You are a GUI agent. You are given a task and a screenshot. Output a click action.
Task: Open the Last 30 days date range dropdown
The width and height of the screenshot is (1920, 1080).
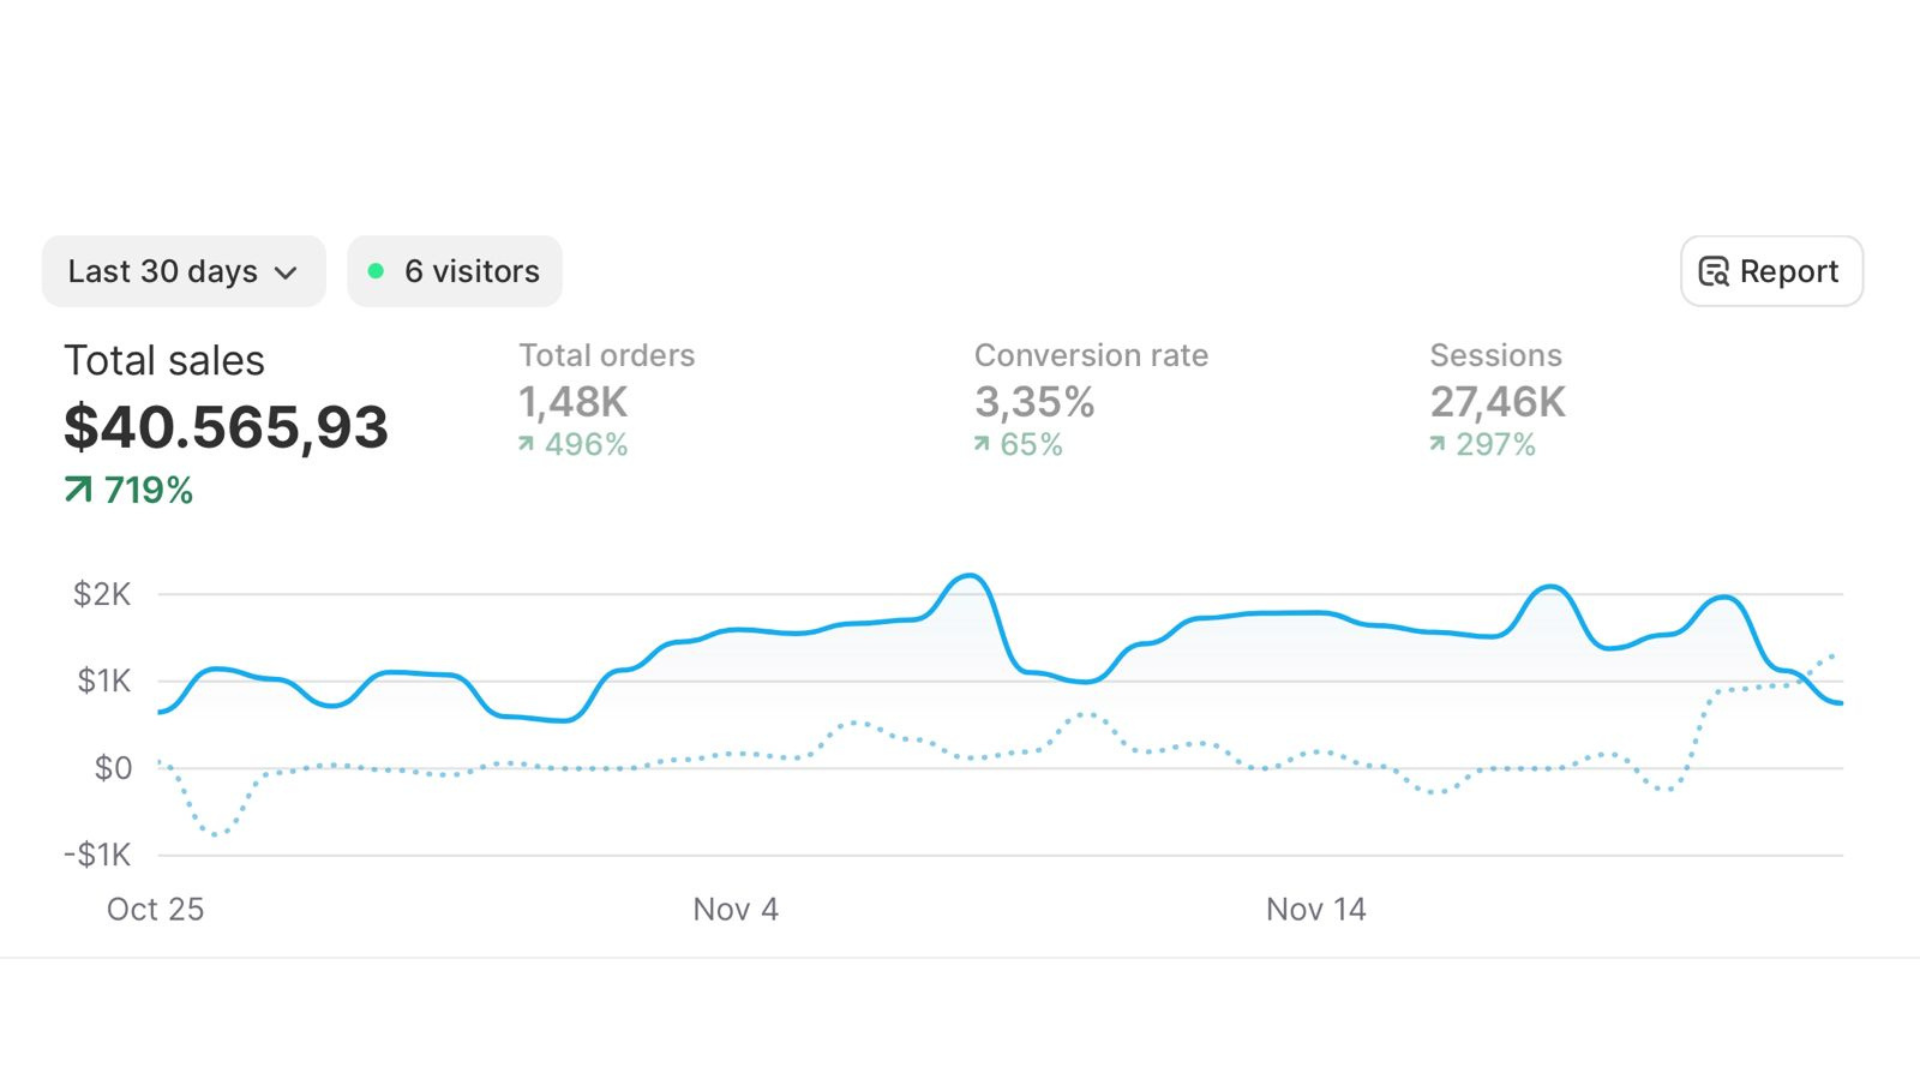point(183,271)
